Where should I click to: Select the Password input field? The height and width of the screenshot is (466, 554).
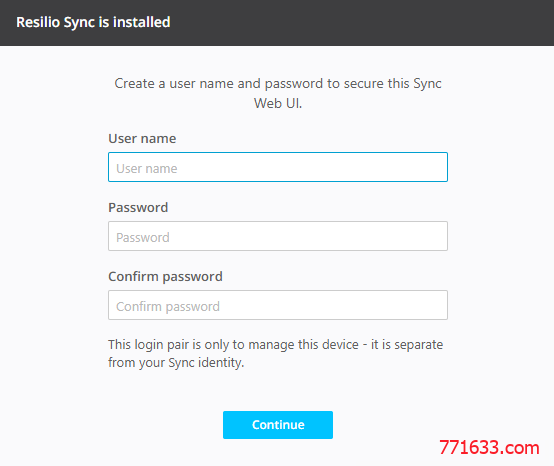coord(278,236)
